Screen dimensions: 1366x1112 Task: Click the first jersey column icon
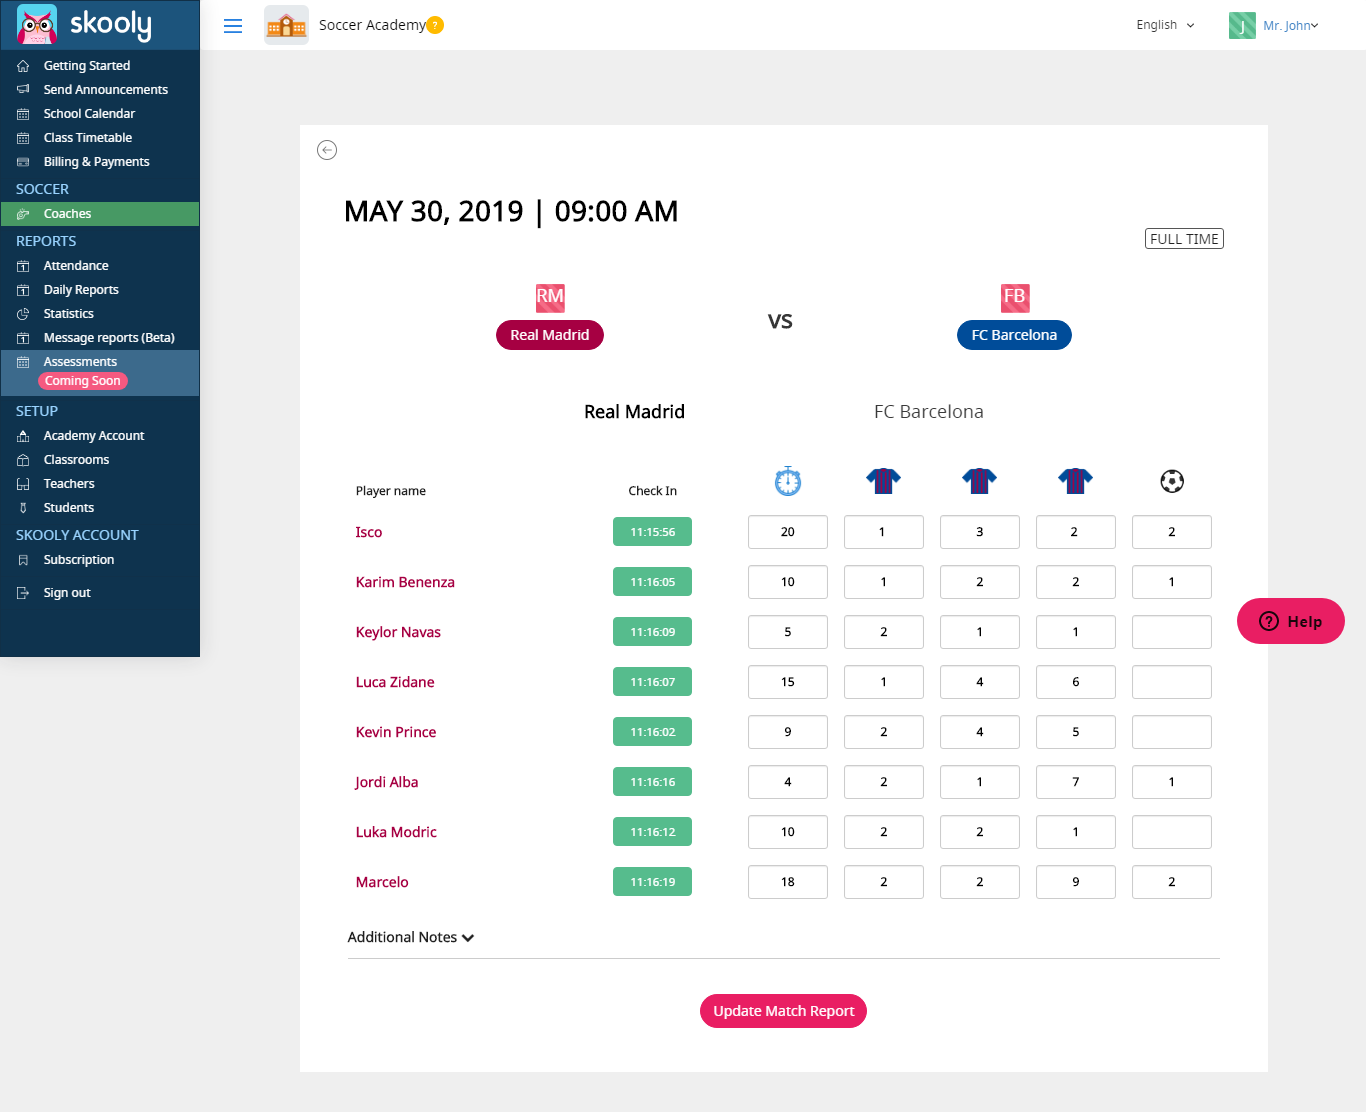pyautogui.click(x=884, y=481)
